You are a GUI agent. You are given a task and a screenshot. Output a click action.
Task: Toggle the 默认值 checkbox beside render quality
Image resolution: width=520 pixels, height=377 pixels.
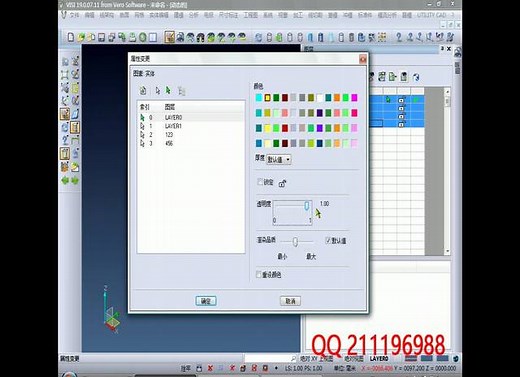(x=328, y=240)
